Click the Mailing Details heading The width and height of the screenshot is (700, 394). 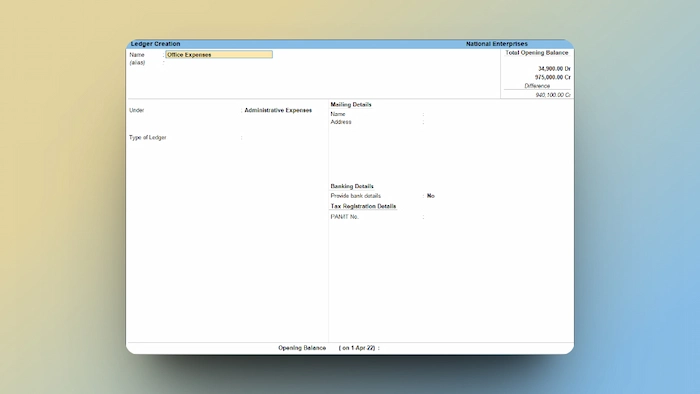click(x=351, y=104)
